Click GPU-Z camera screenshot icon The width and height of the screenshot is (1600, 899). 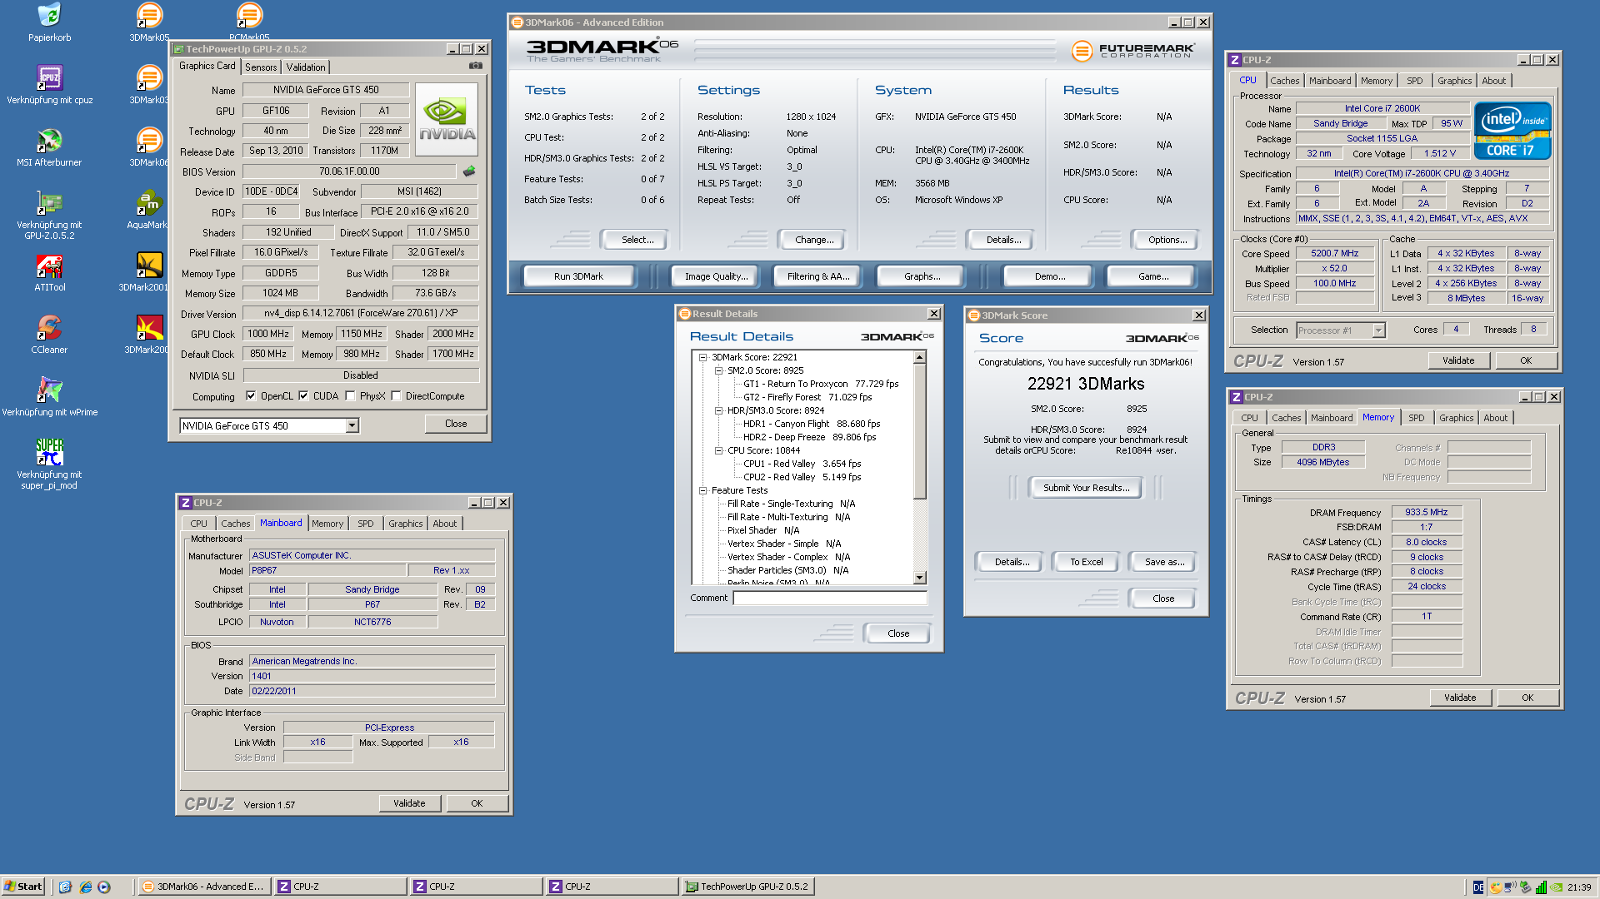coord(476,66)
